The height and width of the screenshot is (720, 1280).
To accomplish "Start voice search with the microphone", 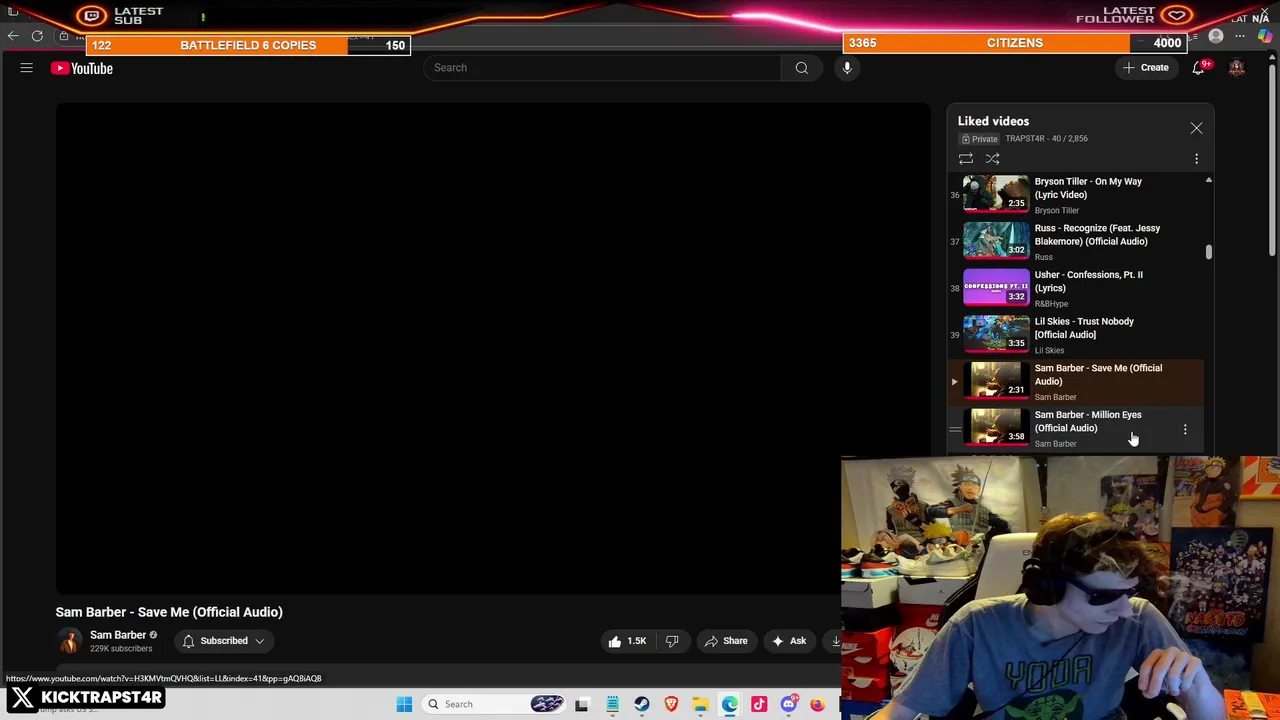I will pos(847,68).
